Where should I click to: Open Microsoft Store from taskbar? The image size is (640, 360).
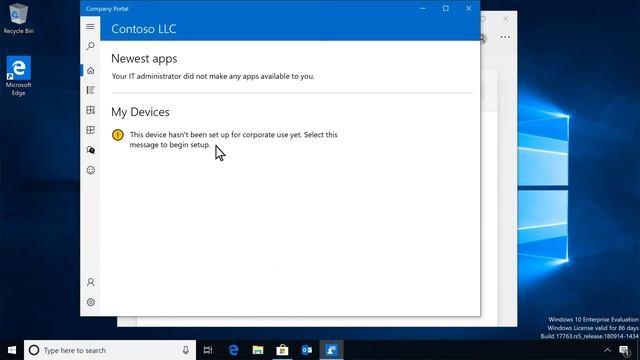[282, 350]
